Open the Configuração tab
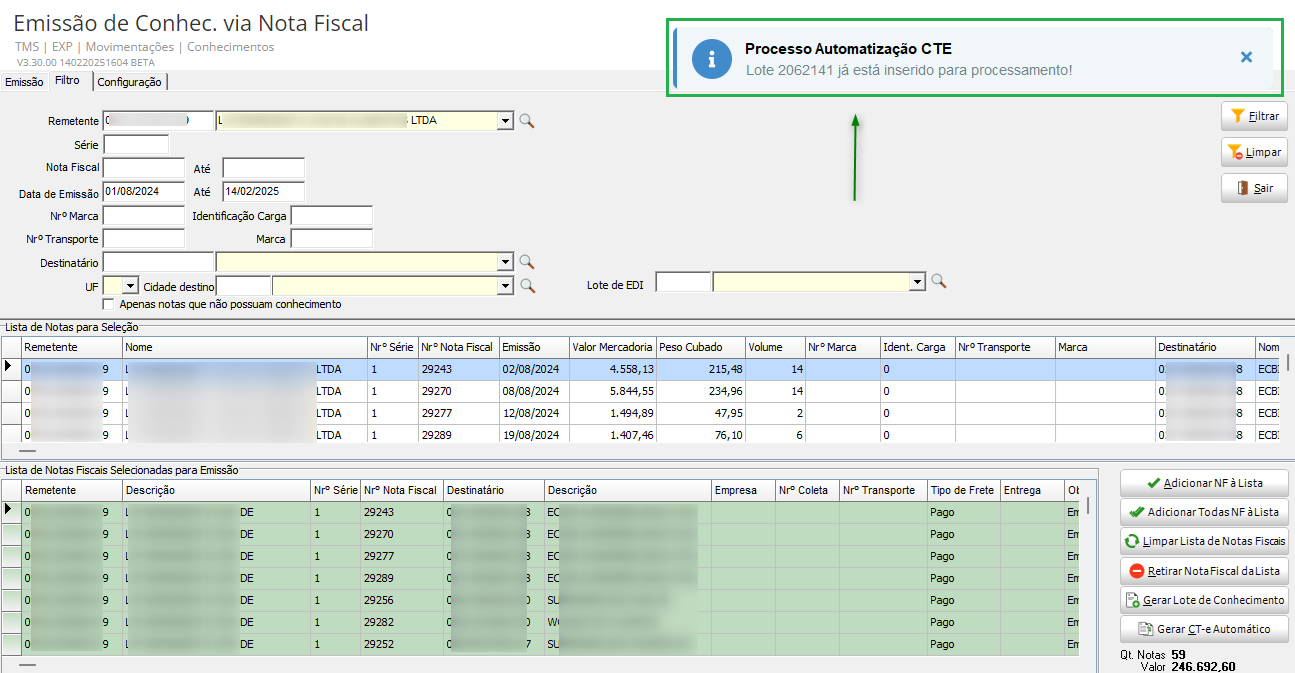The width and height of the screenshot is (1295, 673). point(130,82)
